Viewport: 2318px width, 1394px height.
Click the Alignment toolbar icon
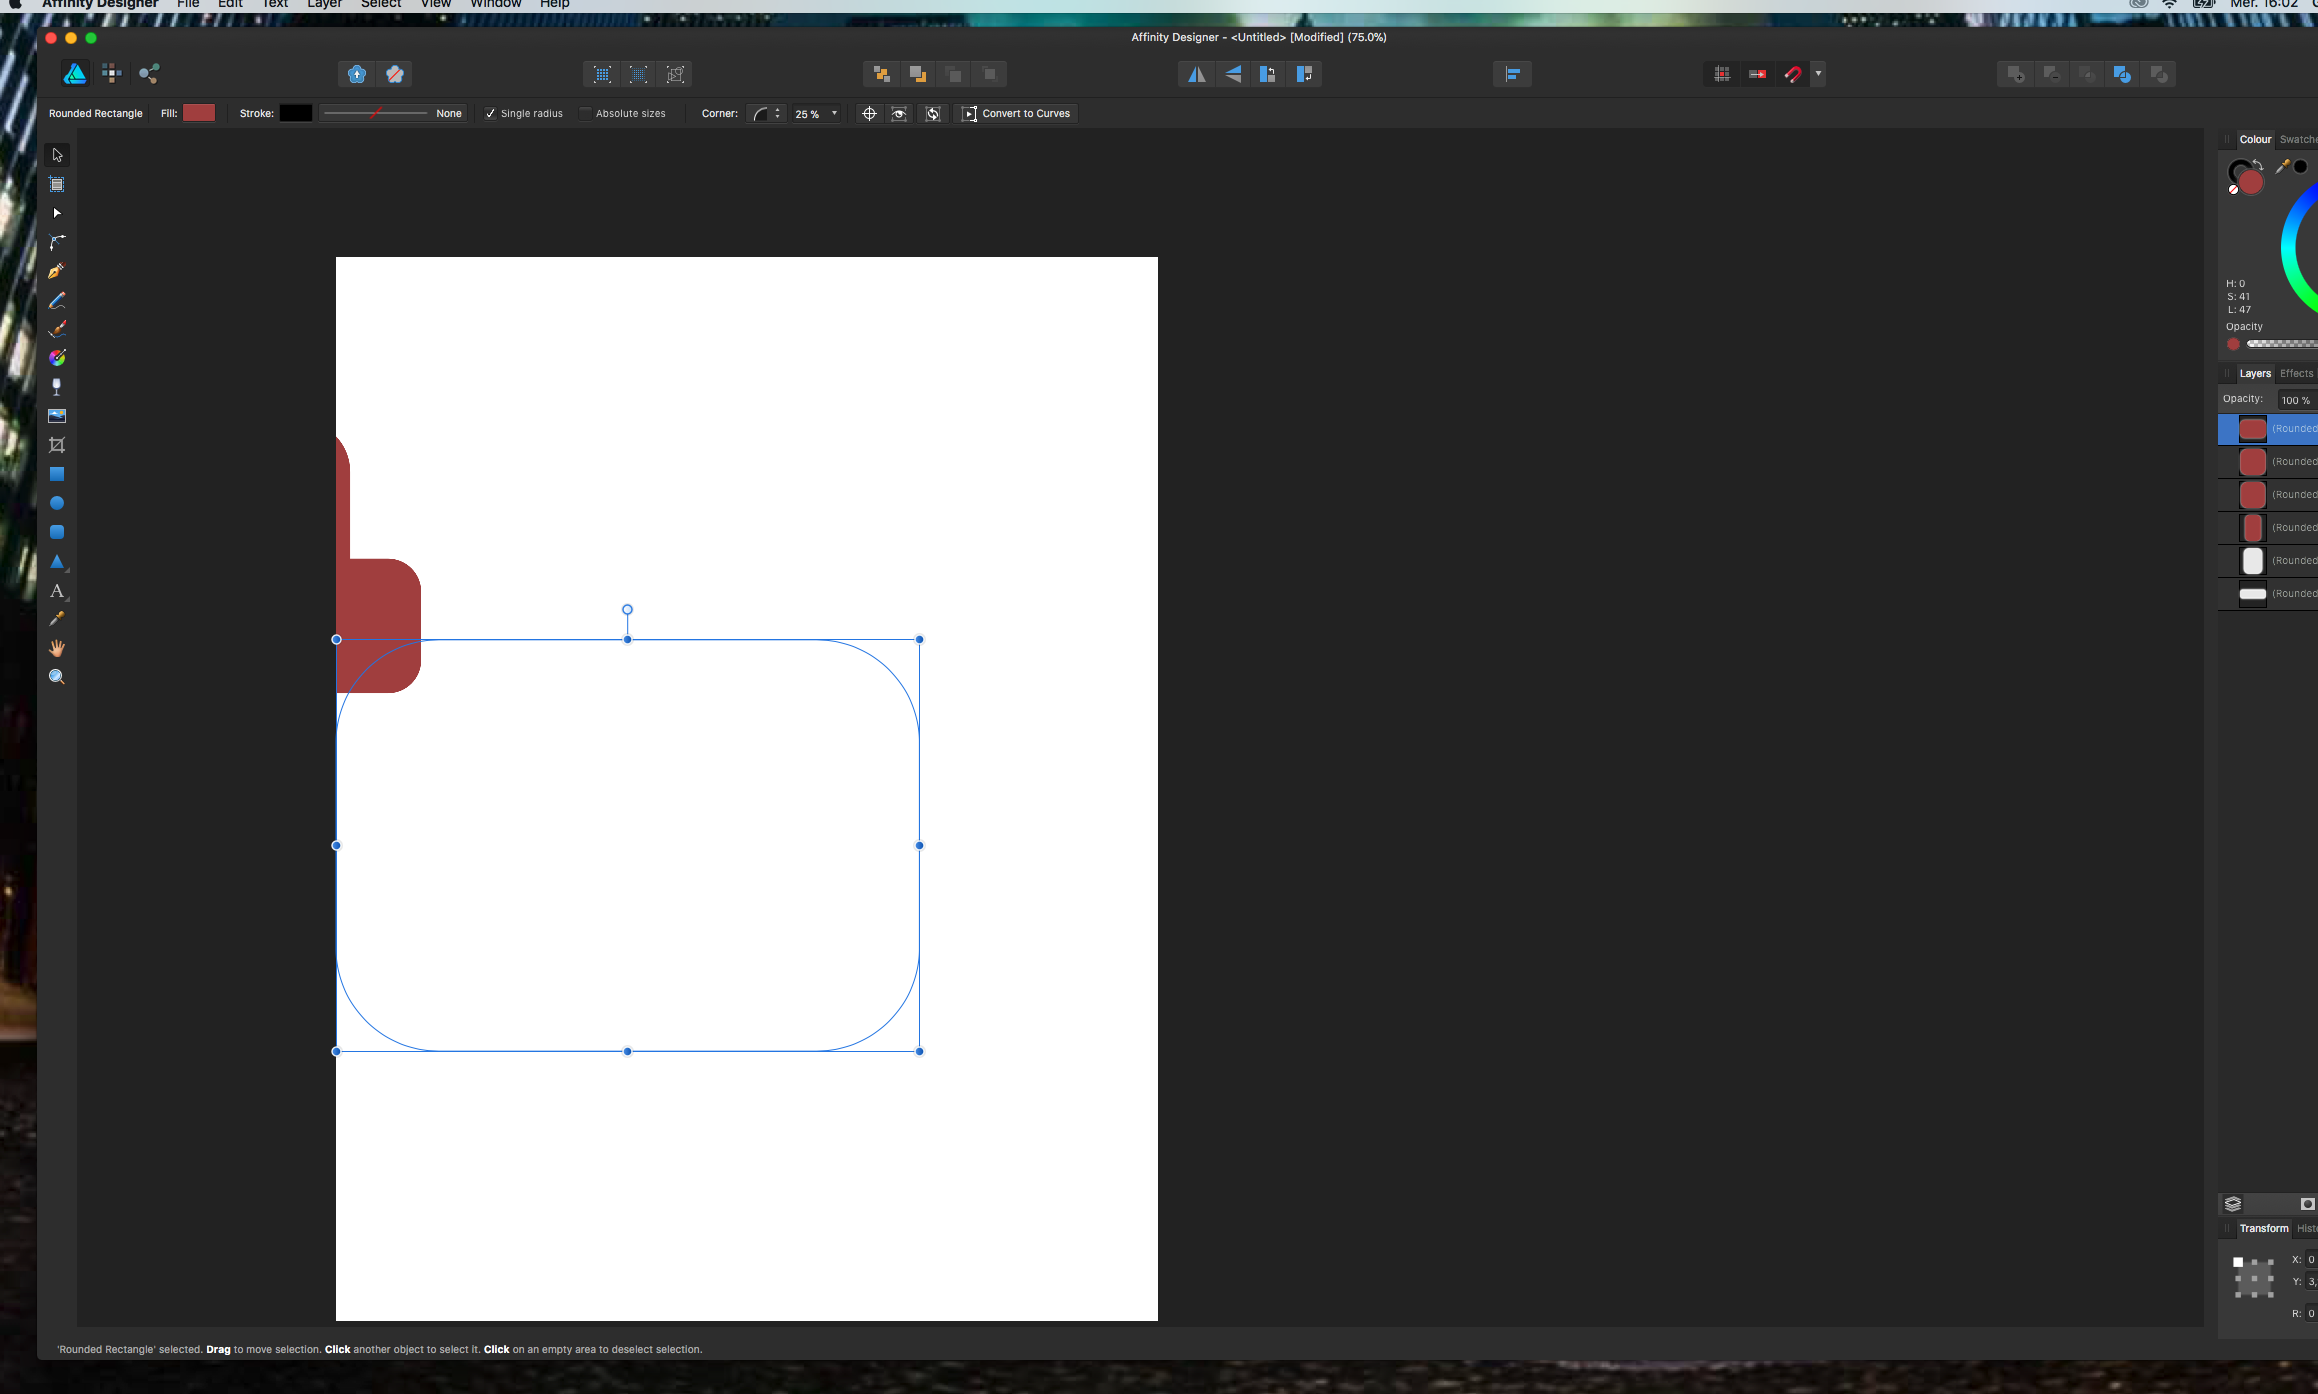1512,74
